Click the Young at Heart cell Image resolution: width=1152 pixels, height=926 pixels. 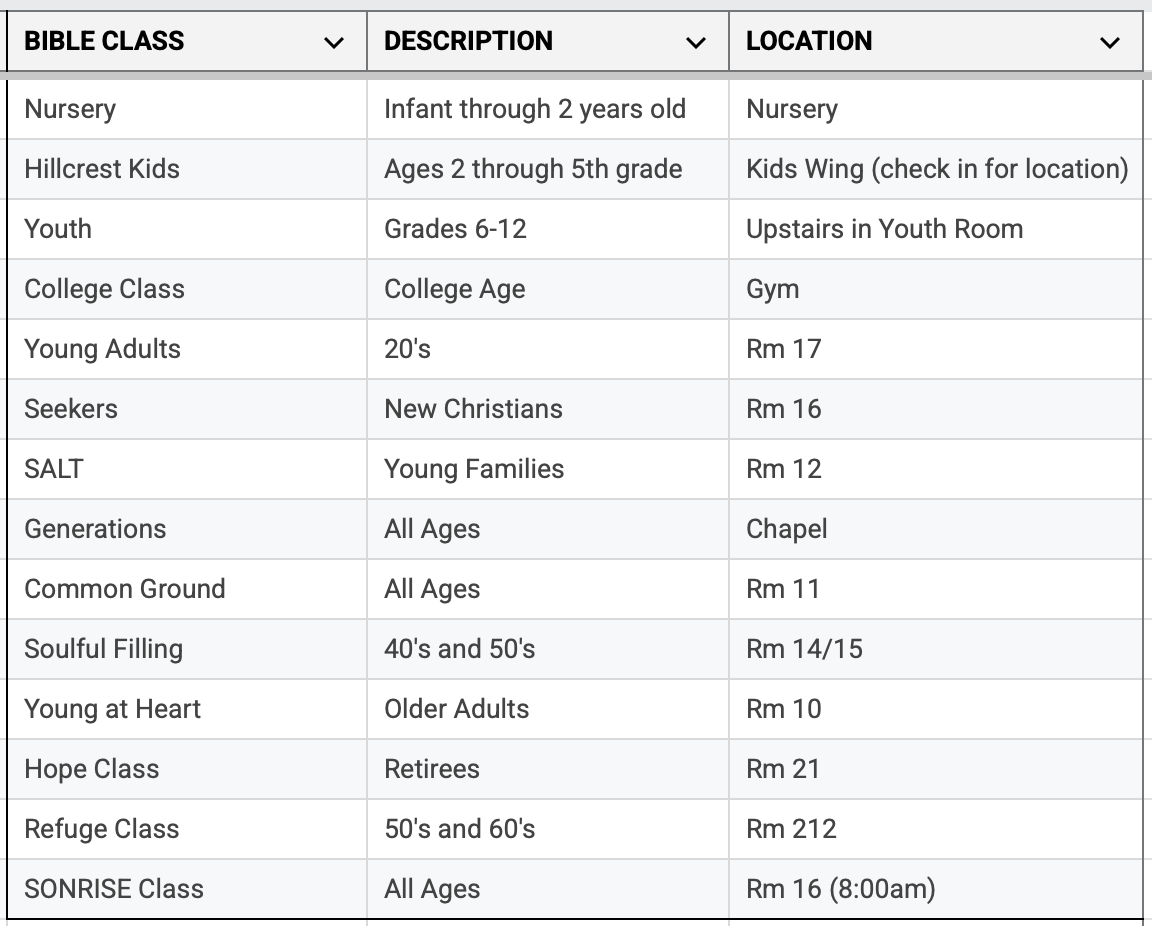(x=187, y=709)
